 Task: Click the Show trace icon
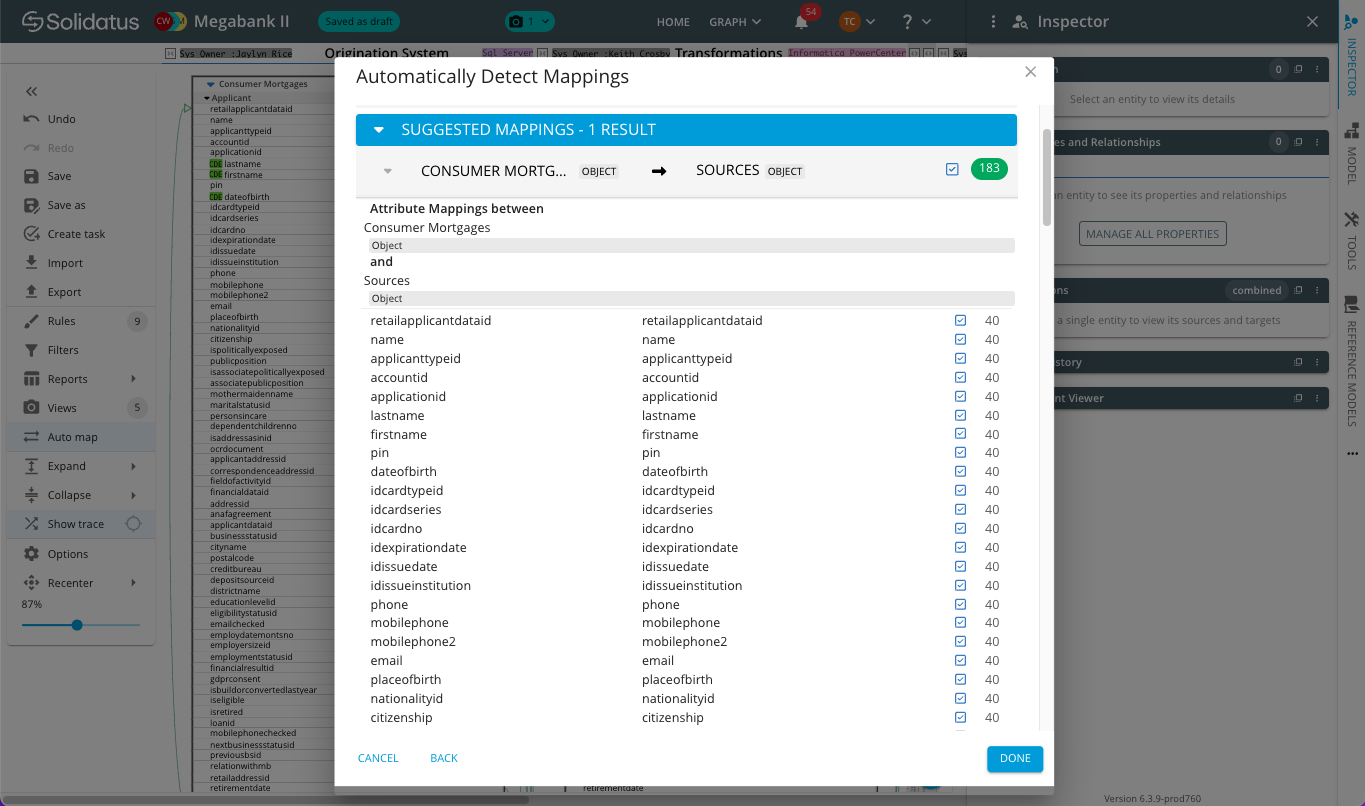click(x=31, y=524)
